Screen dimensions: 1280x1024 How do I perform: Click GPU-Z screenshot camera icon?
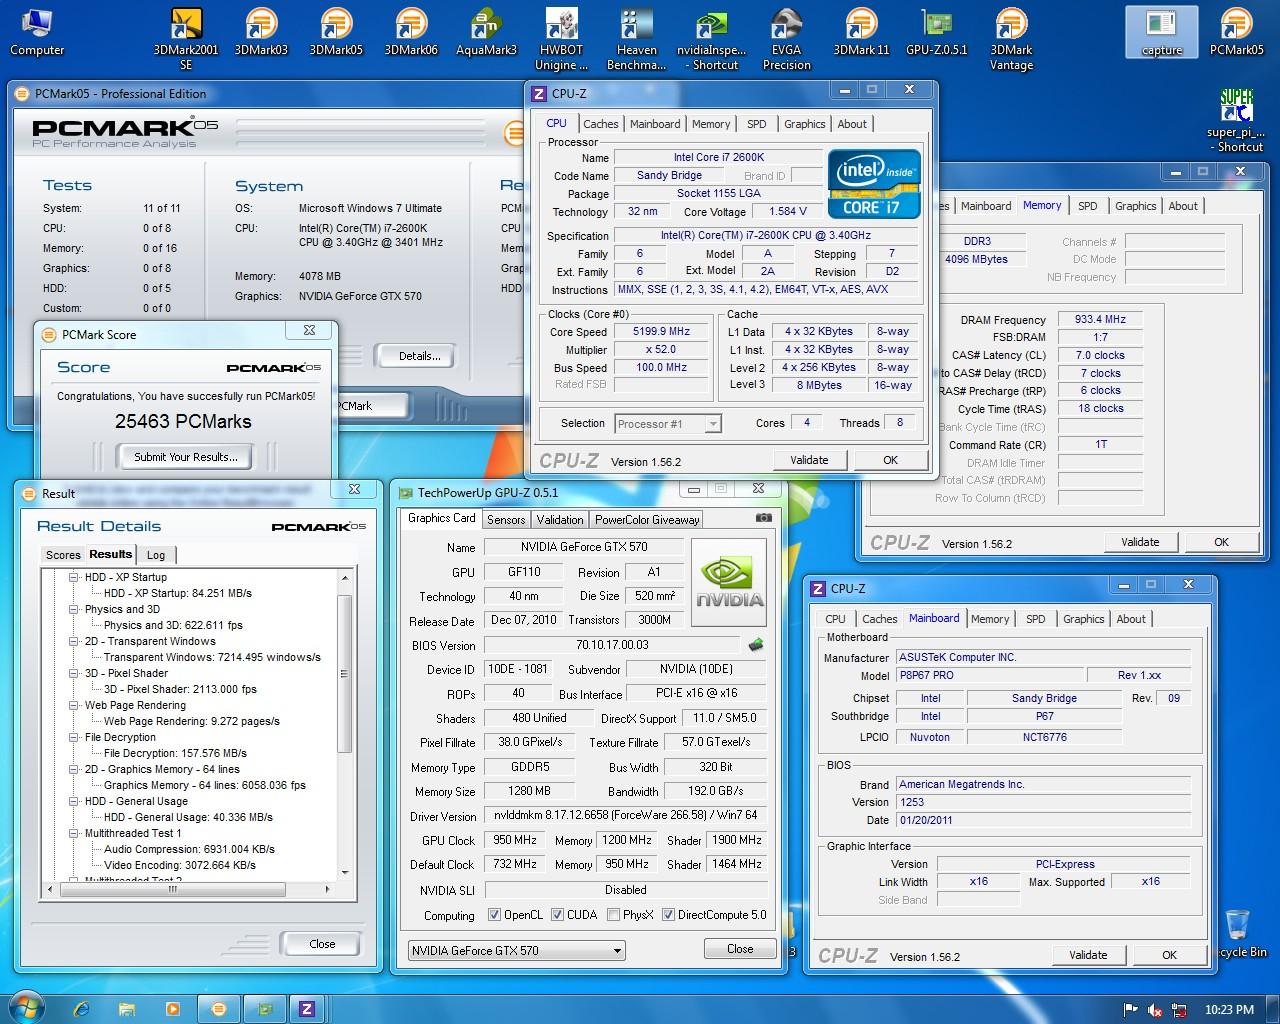click(x=764, y=518)
